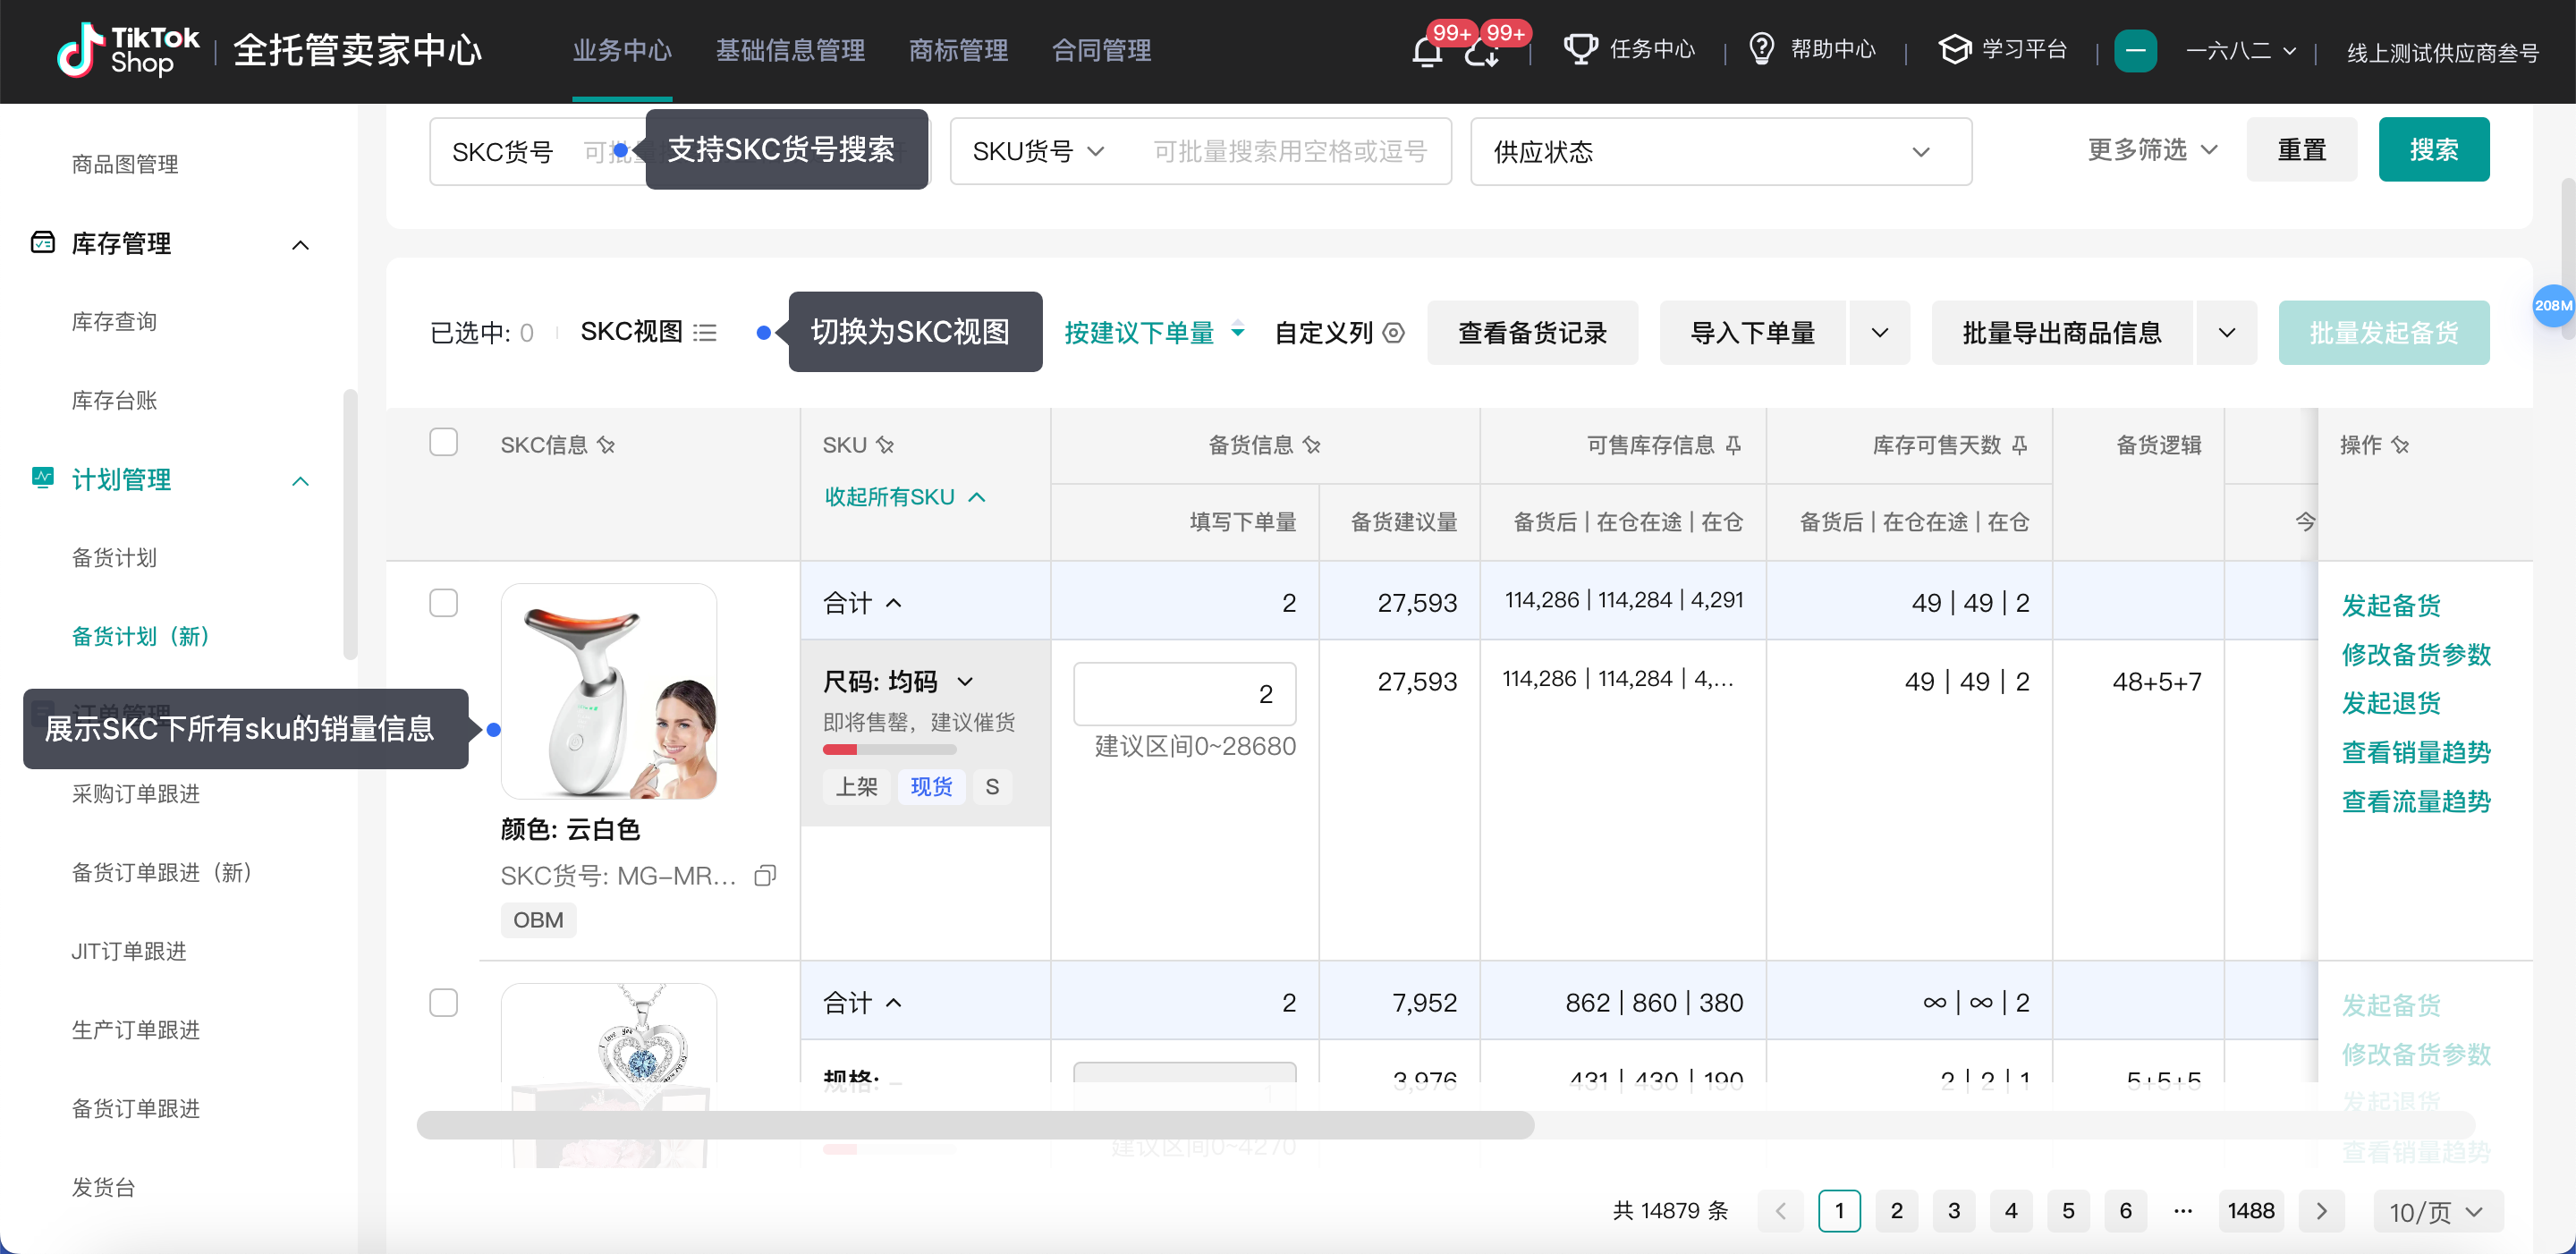Expand the 尺码: 均码 dropdown
Viewport: 2576px width, 1254px height.
pos(965,682)
